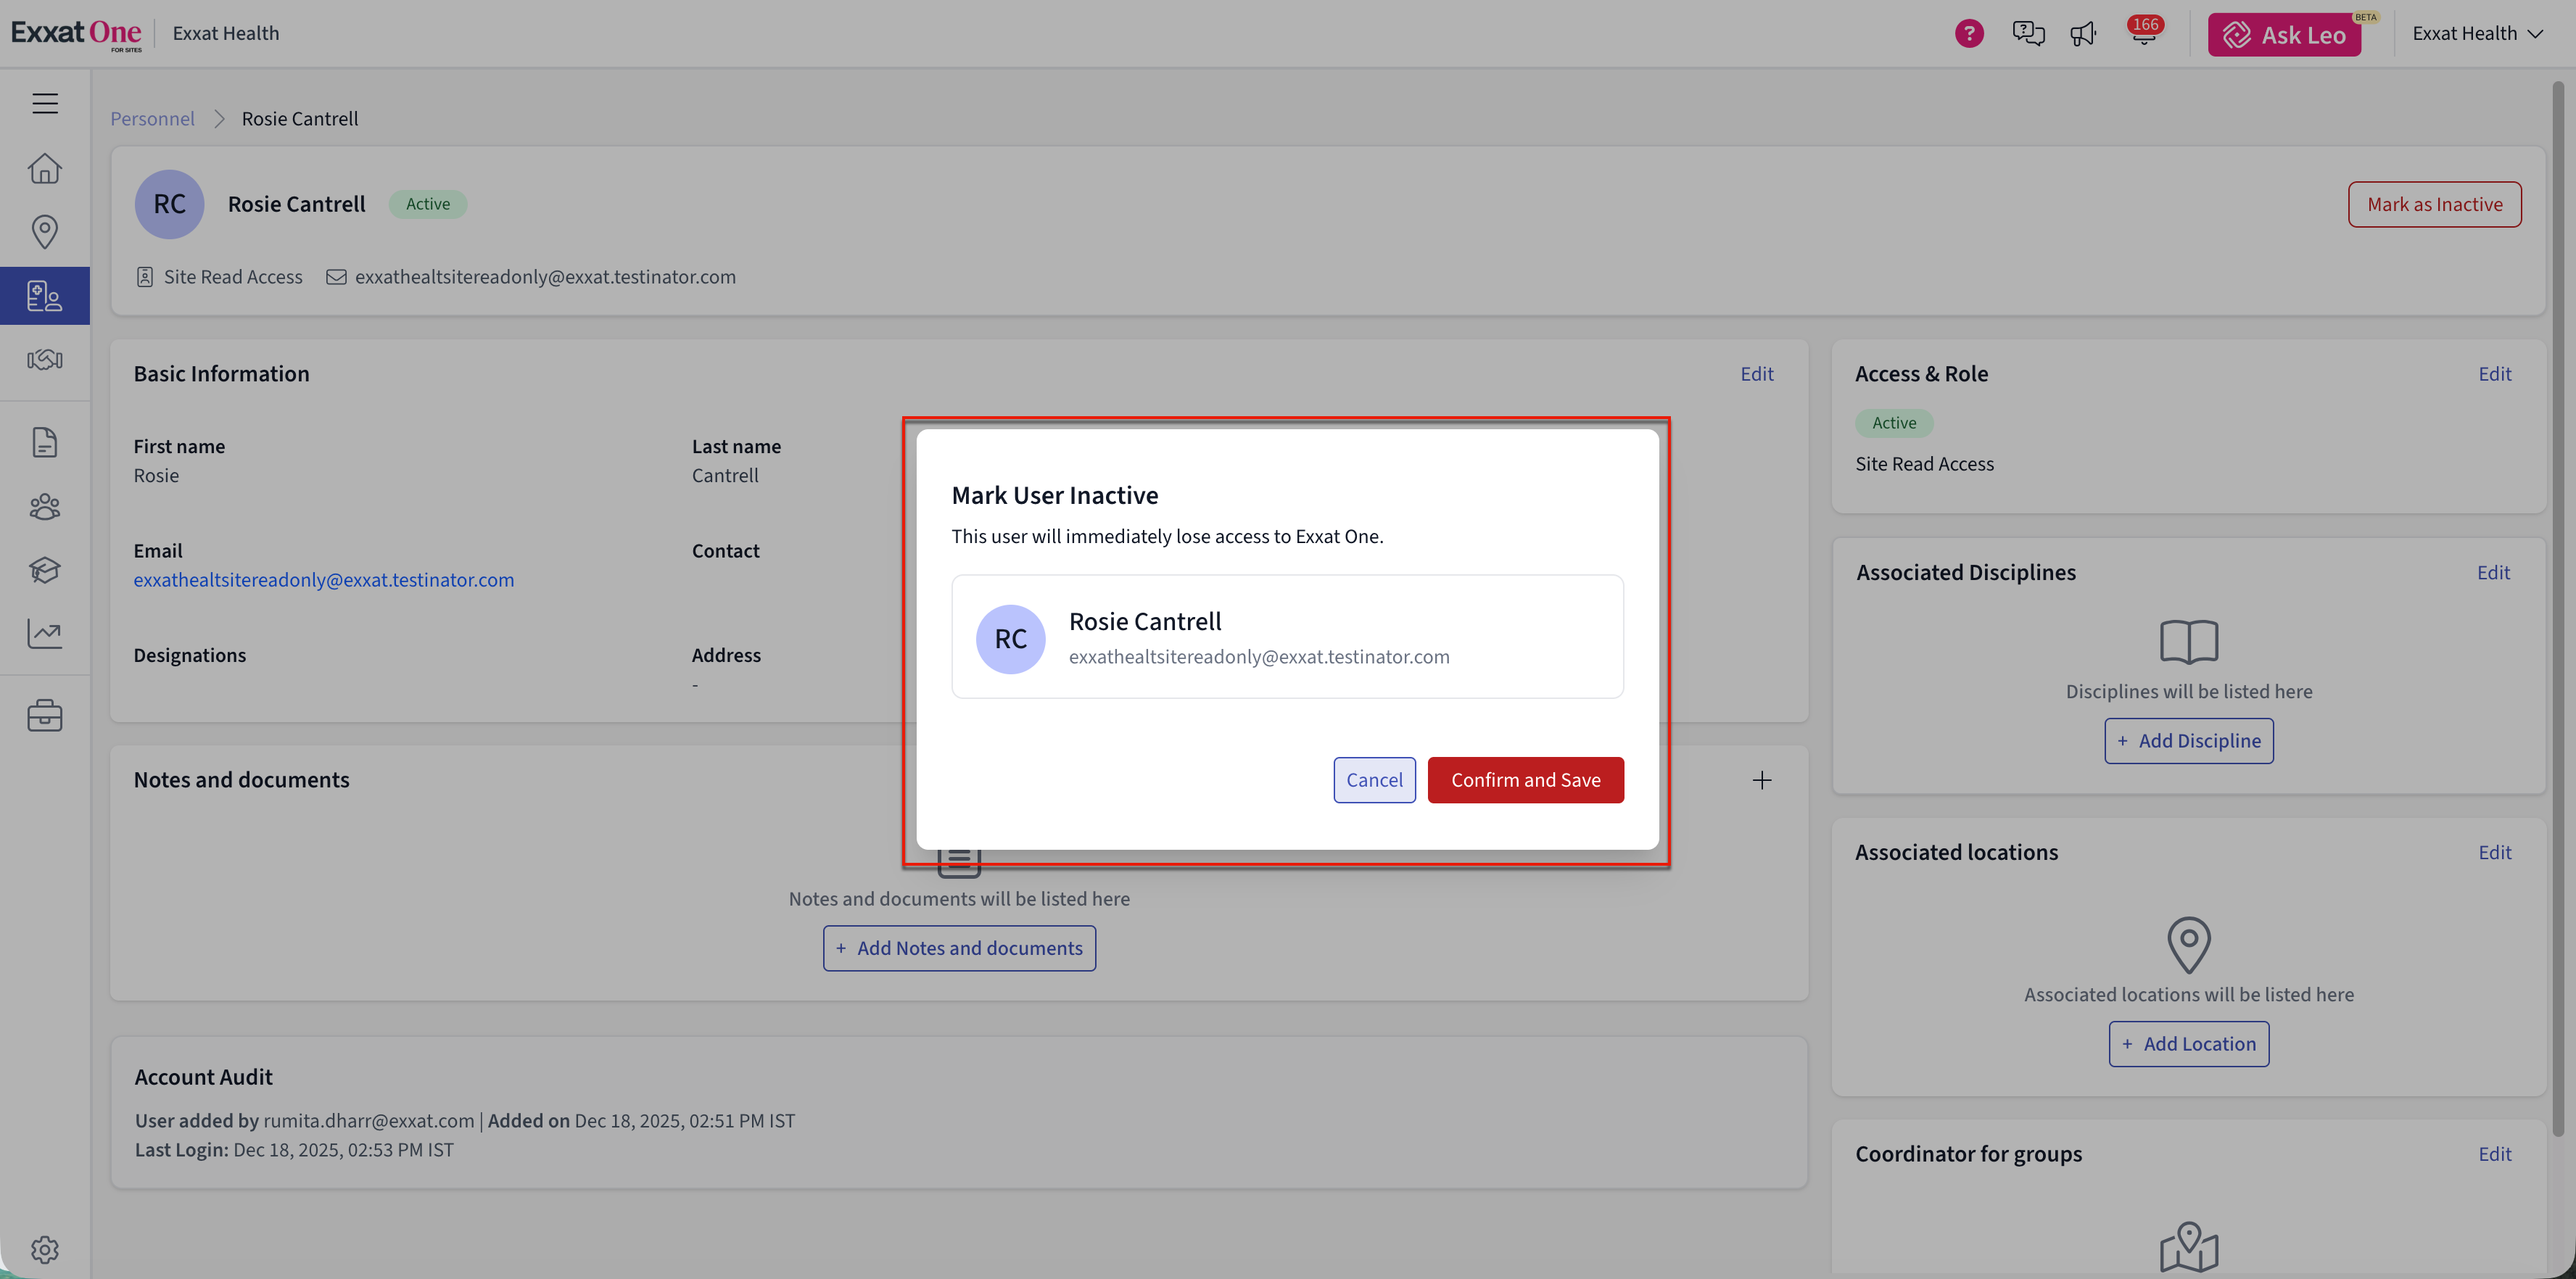Edit Coordinator for groups section
This screenshot has height=1279, width=2576.
[2494, 1155]
